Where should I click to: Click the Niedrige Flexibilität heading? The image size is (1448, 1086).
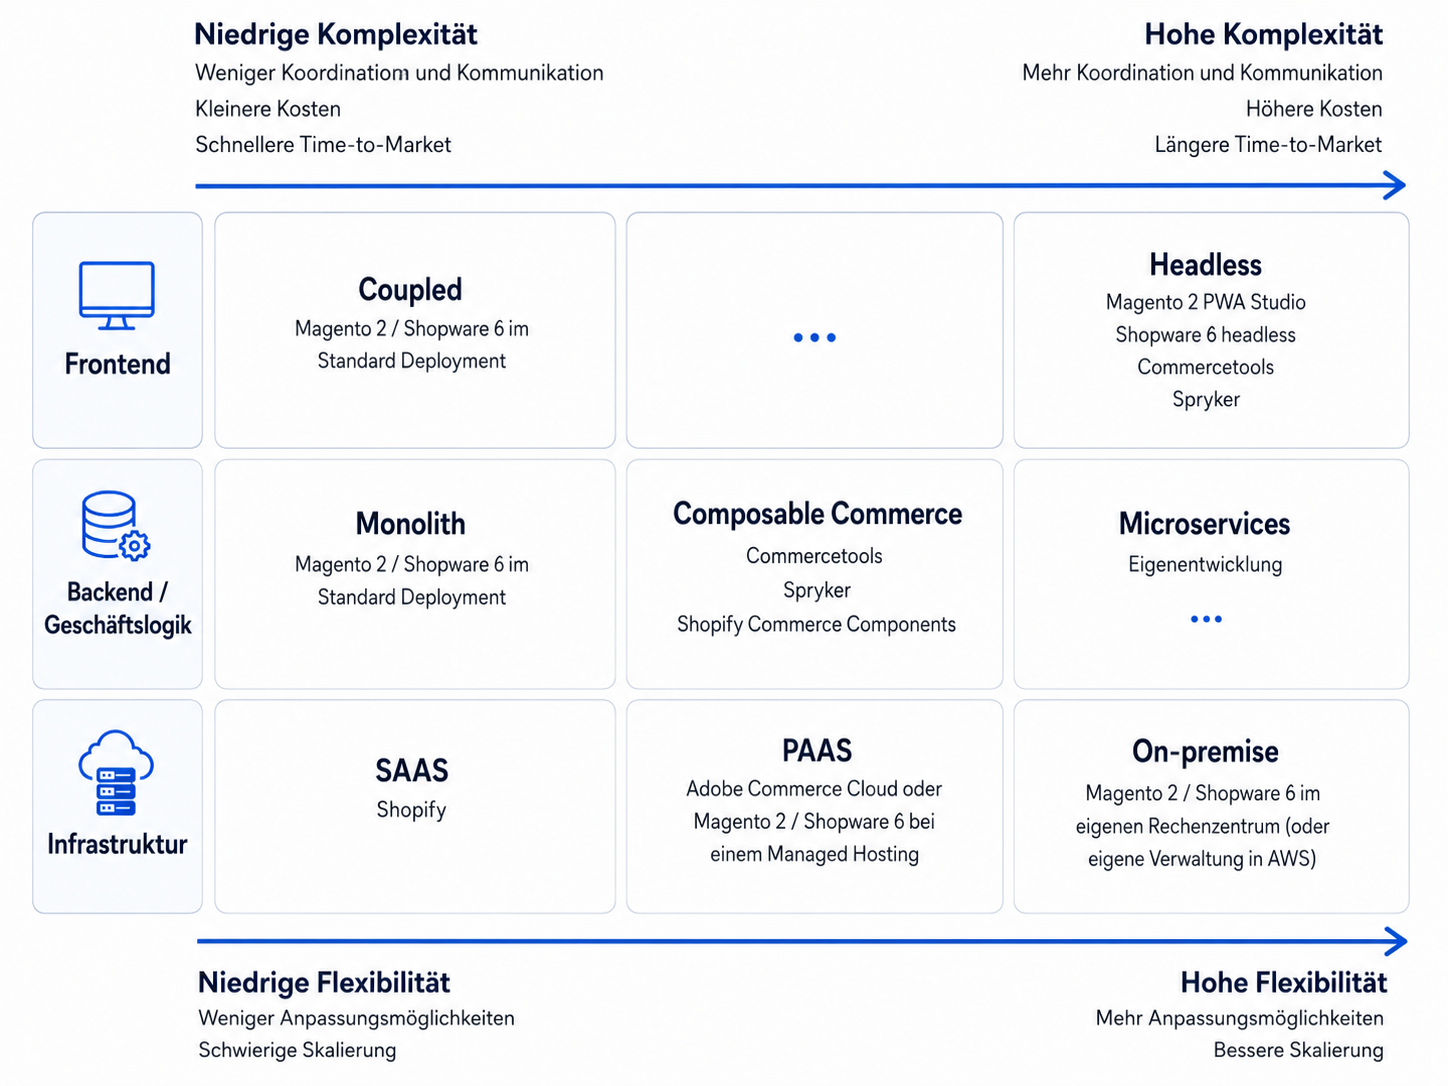click(324, 983)
